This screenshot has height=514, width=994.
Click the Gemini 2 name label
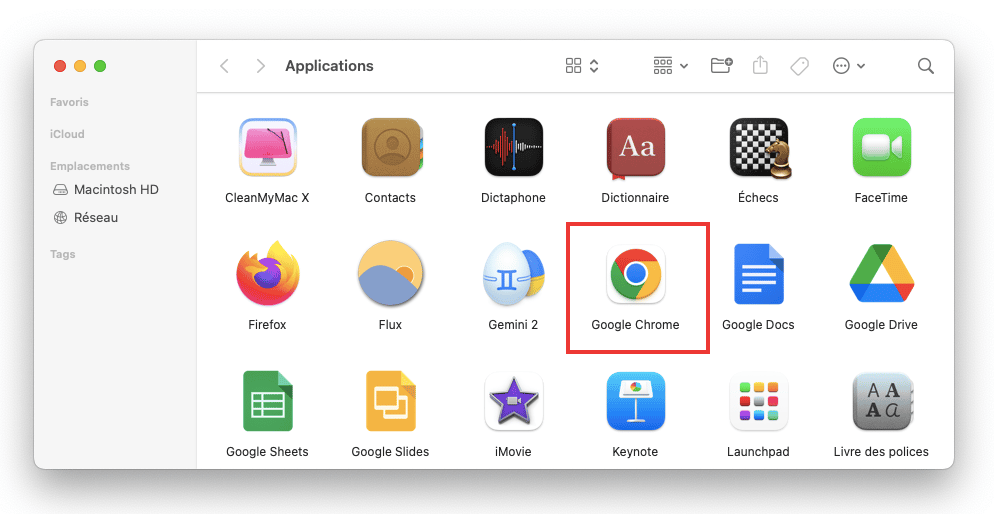click(513, 324)
